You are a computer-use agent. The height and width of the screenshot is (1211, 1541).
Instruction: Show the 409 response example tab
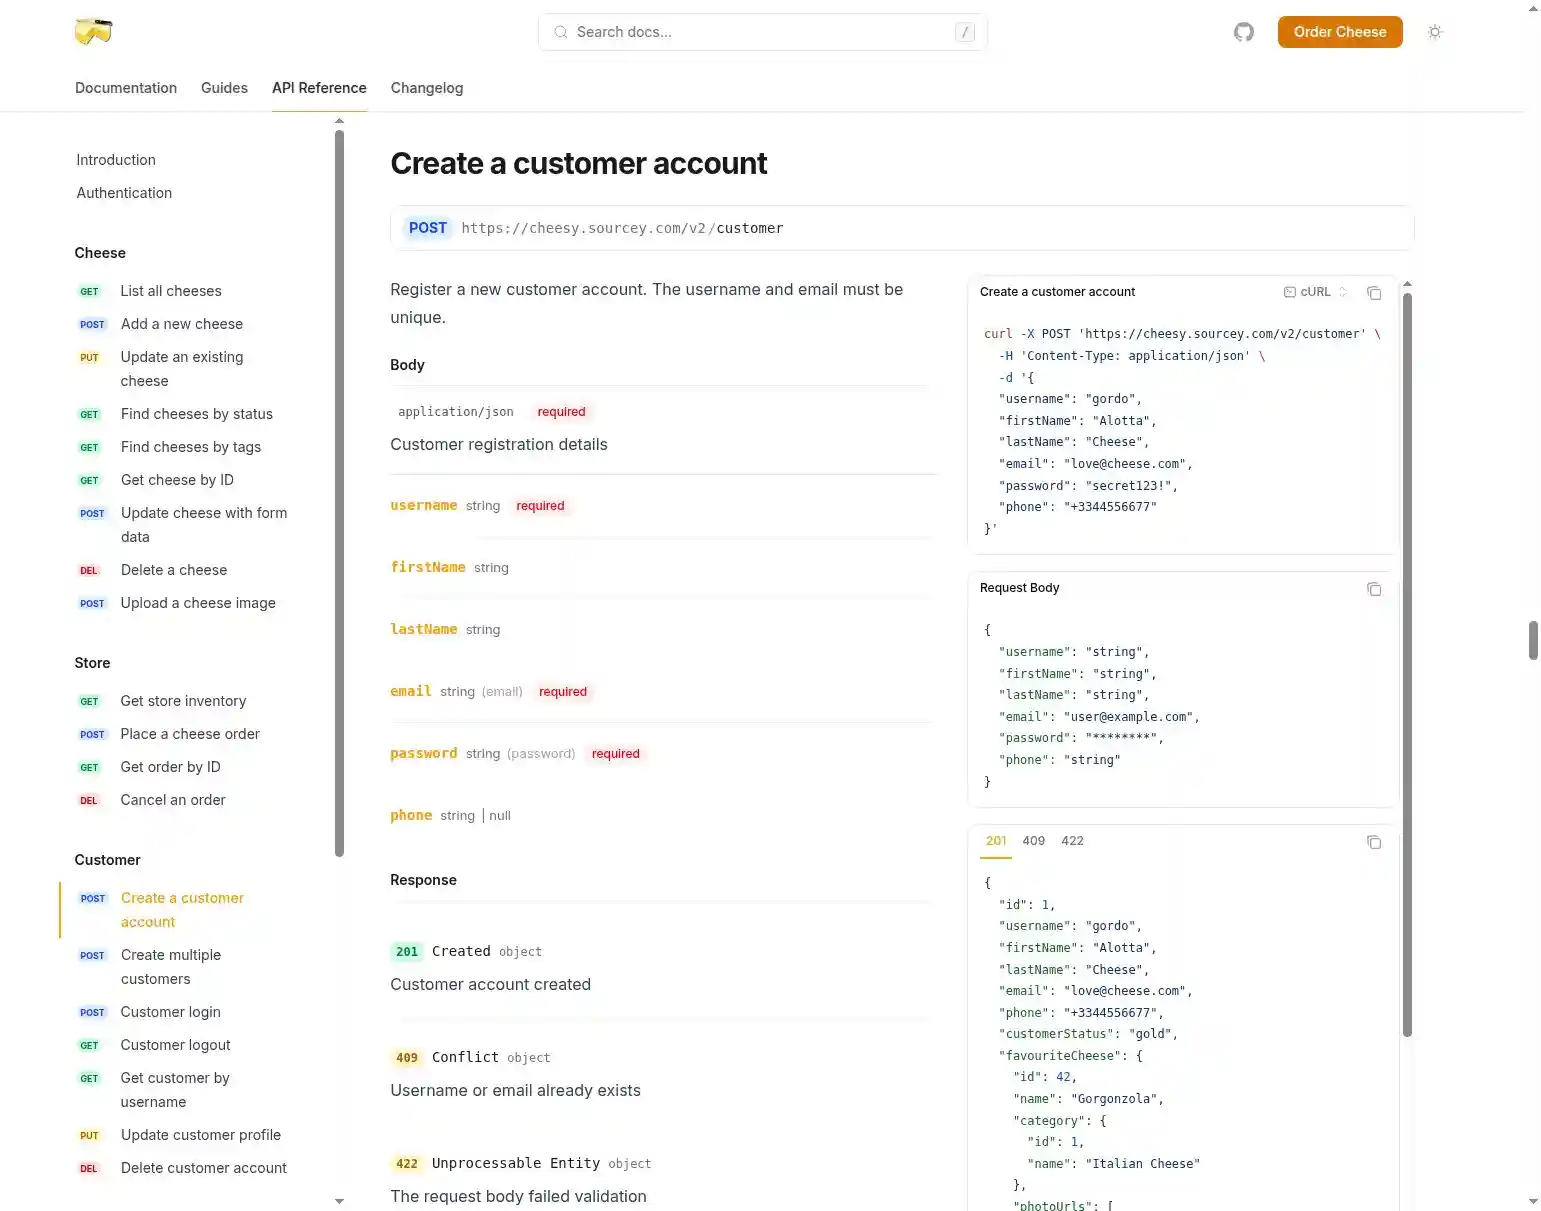(x=1034, y=841)
